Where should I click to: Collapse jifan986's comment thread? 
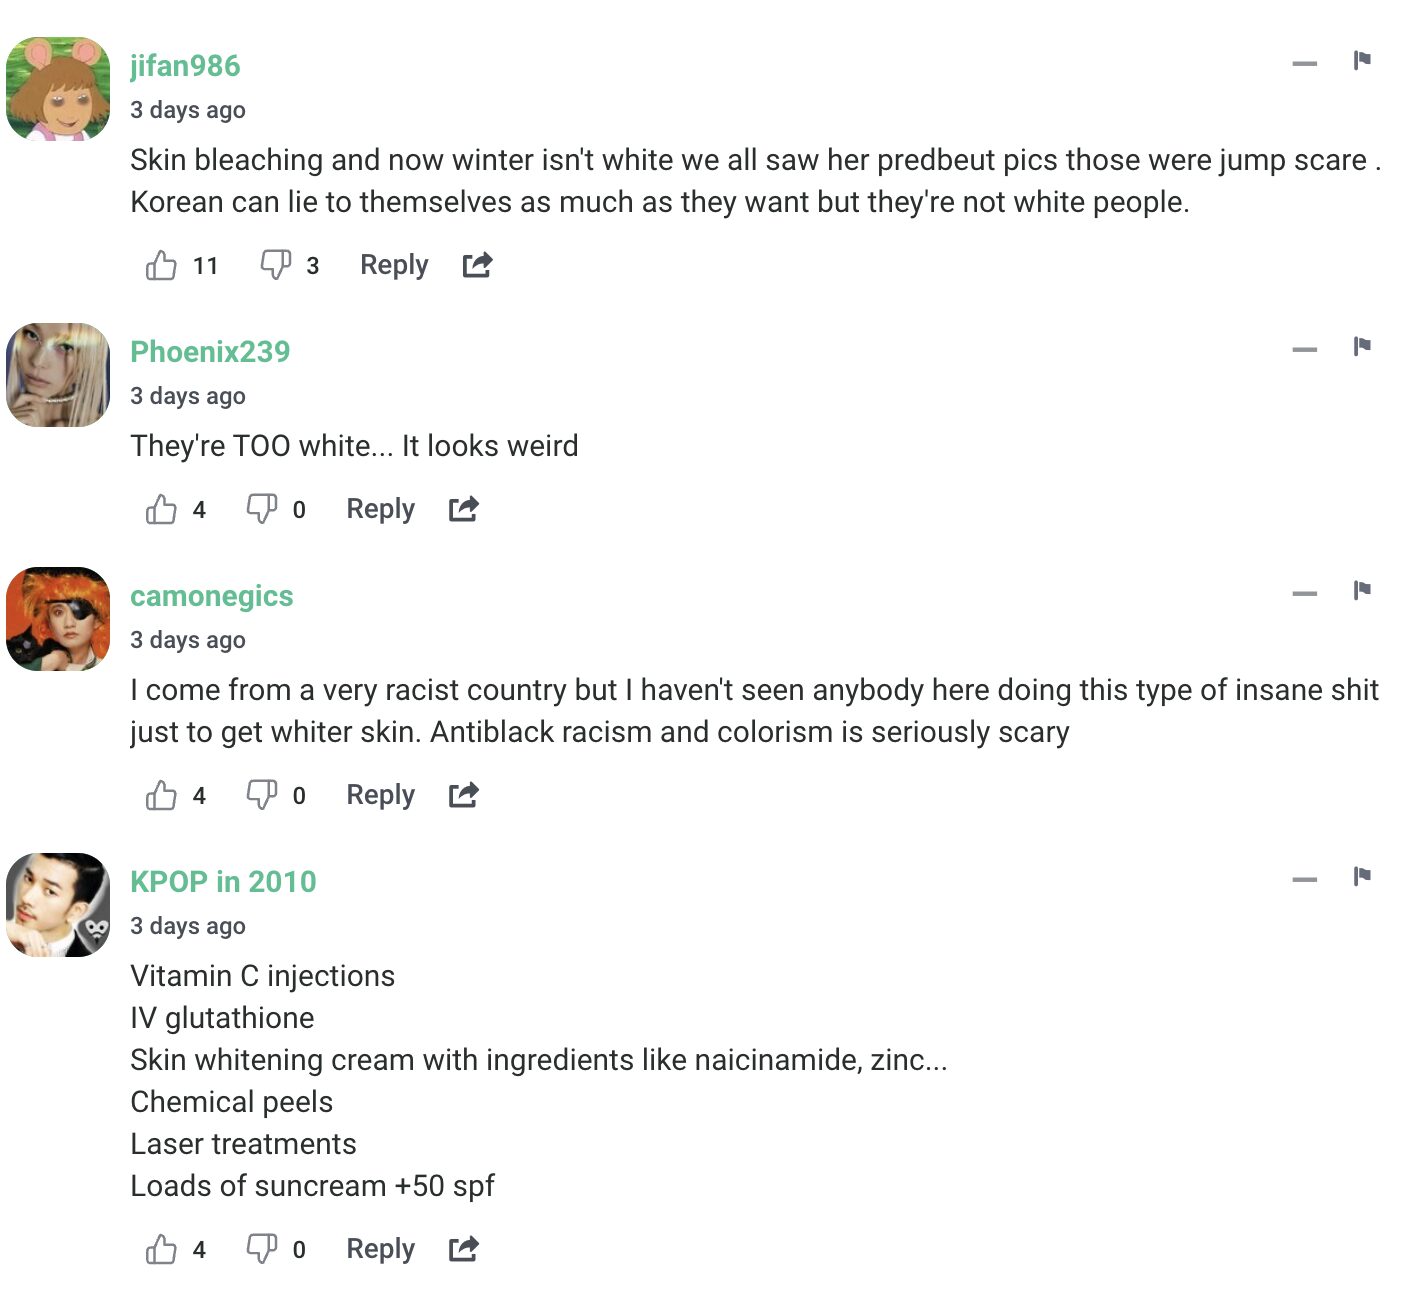1304,64
